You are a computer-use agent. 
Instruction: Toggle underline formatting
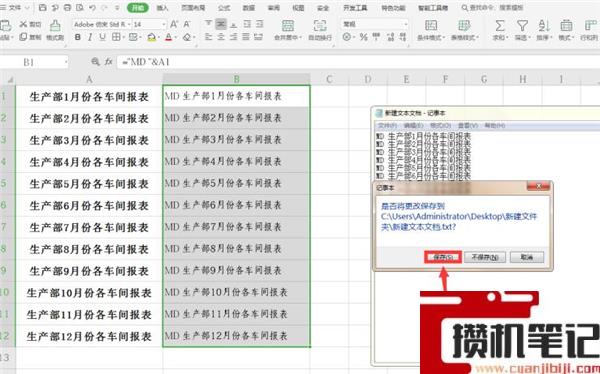point(102,38)
